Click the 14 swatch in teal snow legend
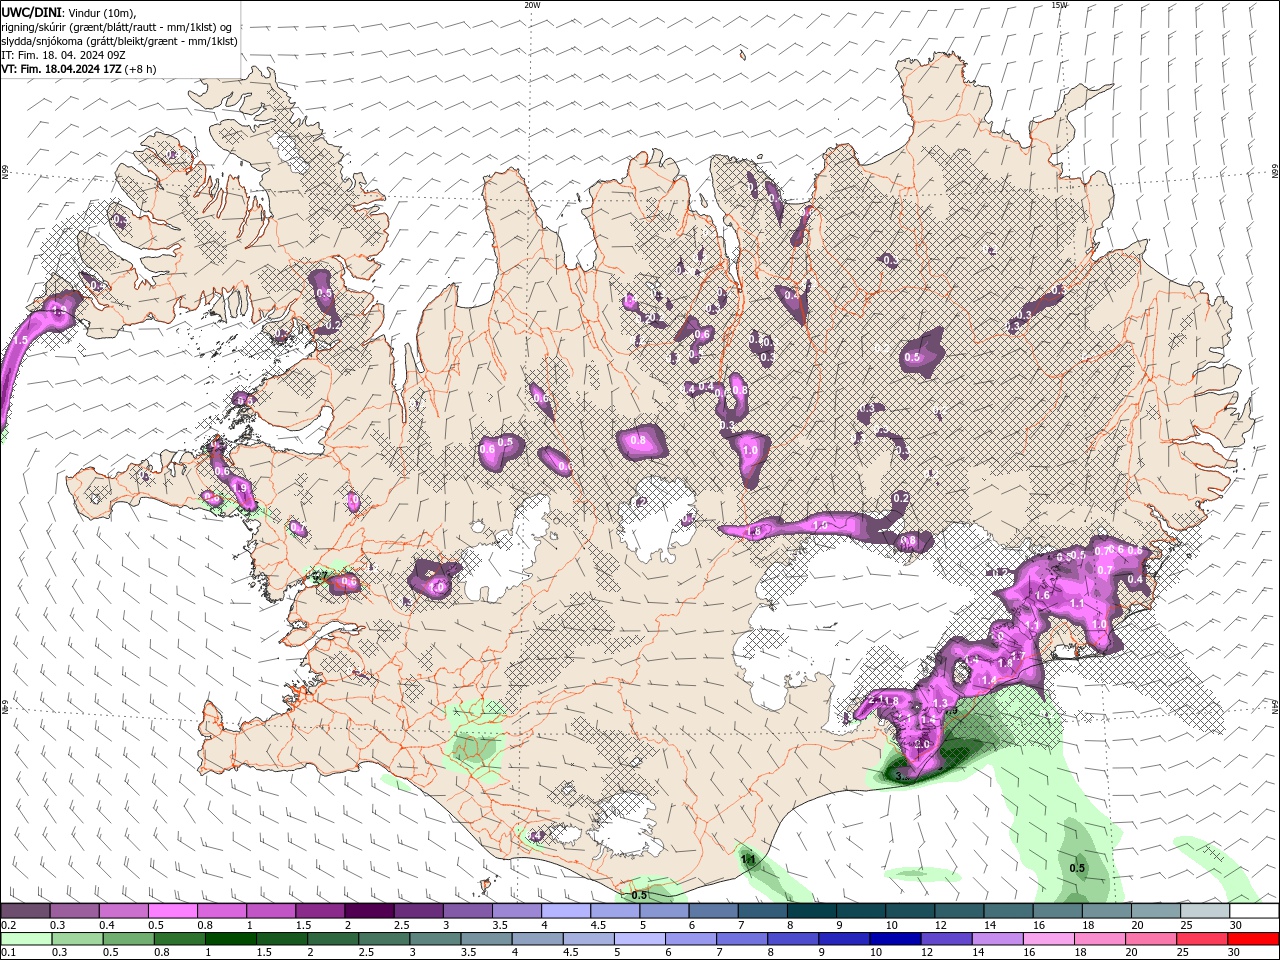Image resolution: width=1280 pixels, height=960 pixels. (1008, 911)
